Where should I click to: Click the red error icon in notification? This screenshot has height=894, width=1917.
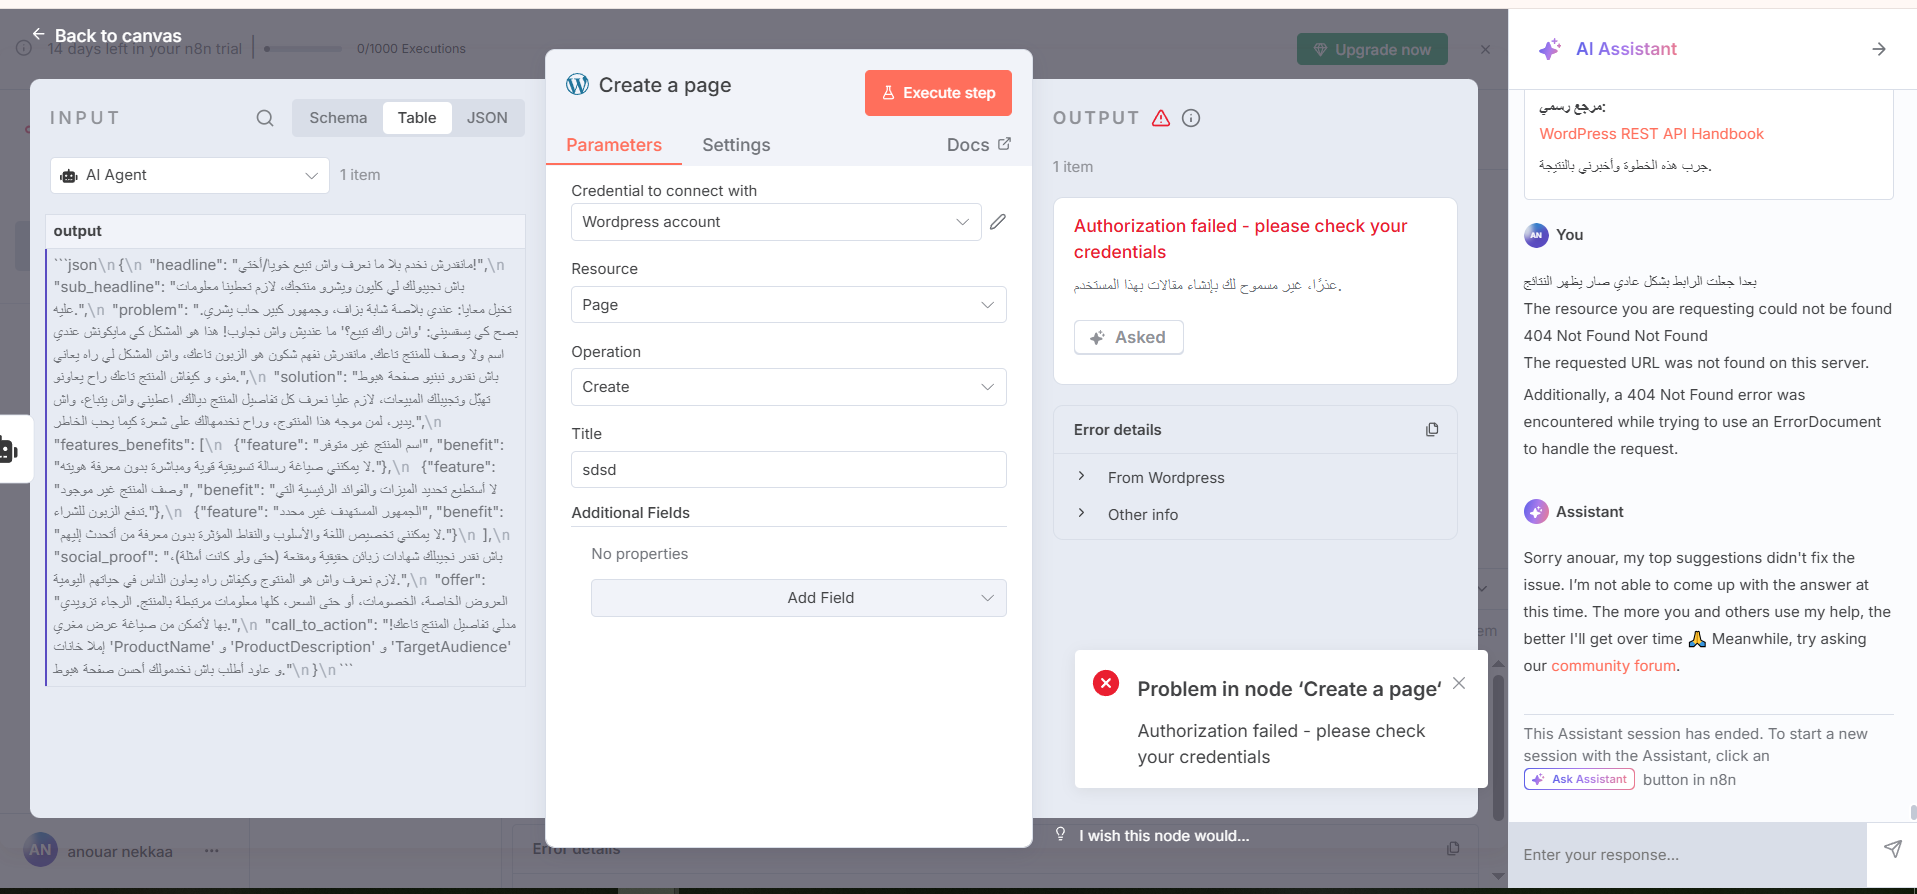[1106, 683]
